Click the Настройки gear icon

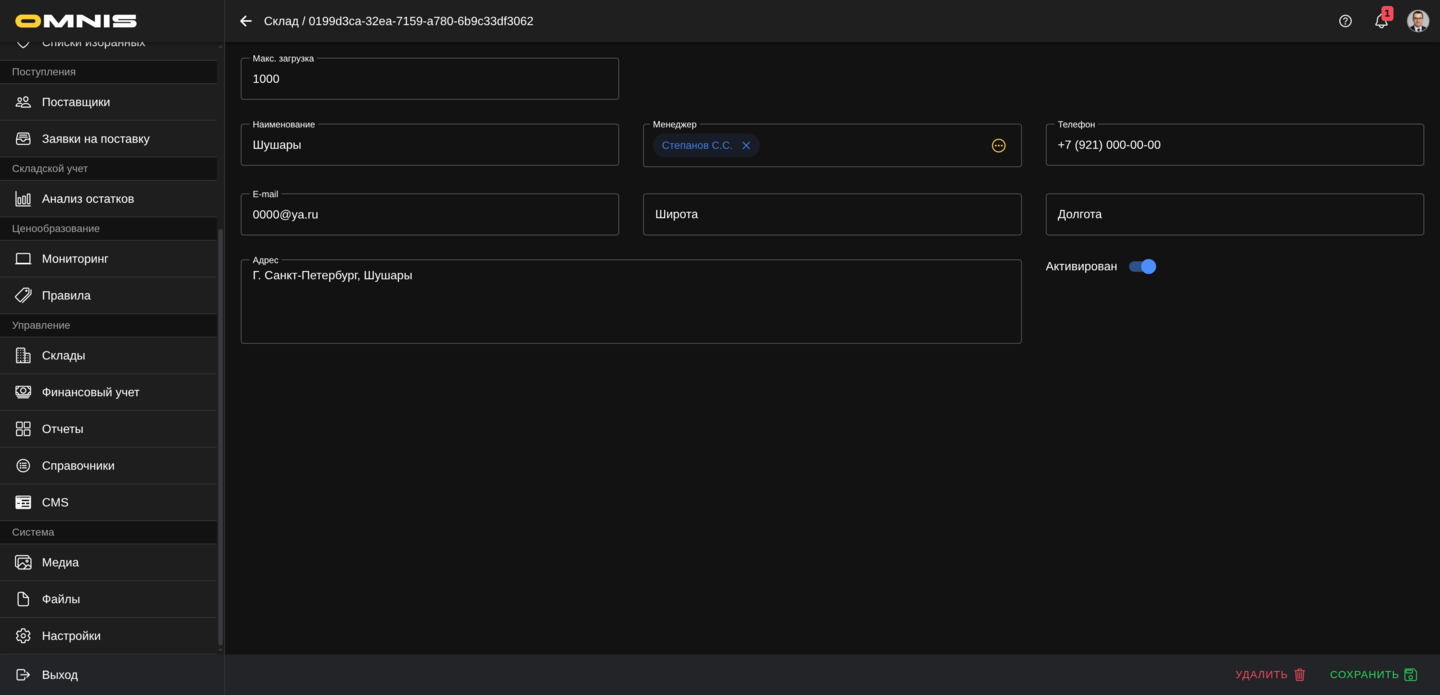(23, 636)
